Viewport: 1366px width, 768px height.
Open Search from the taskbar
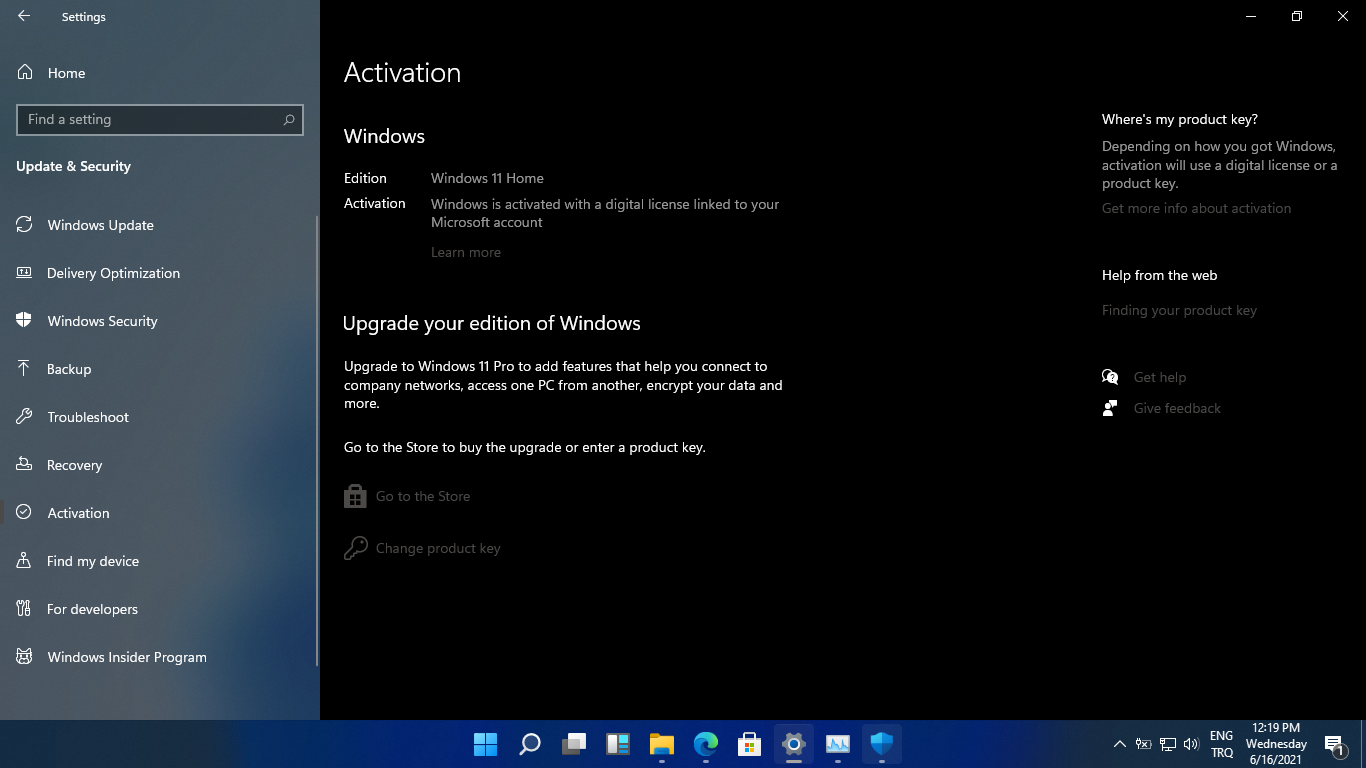[530, 744]
